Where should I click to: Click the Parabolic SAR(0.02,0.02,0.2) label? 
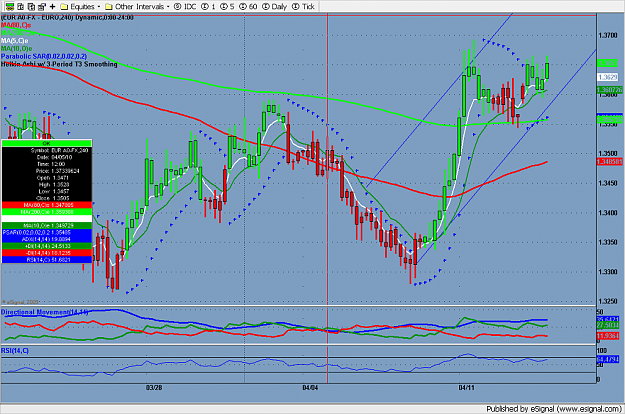click(x=44, y=56)
